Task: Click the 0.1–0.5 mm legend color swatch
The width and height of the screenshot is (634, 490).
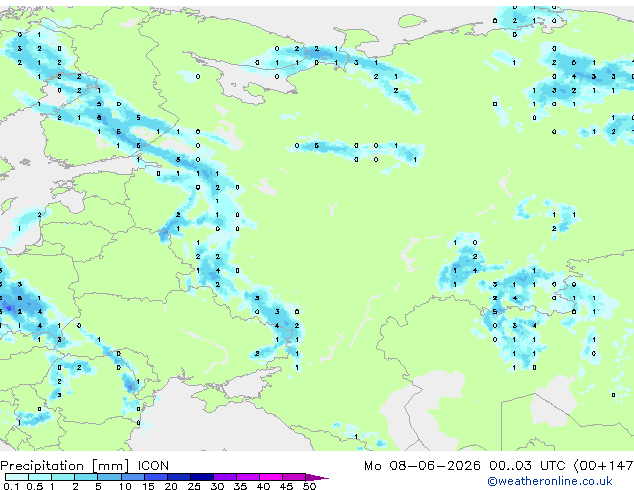Action: 17,477
